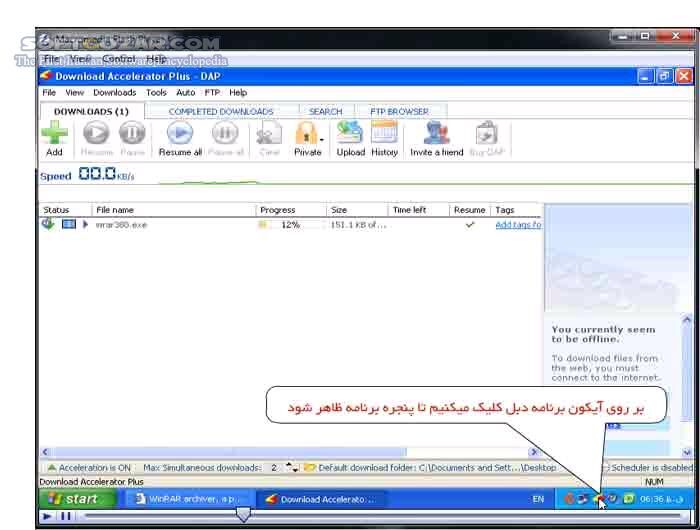Click the Invite a friend icon

436,133
